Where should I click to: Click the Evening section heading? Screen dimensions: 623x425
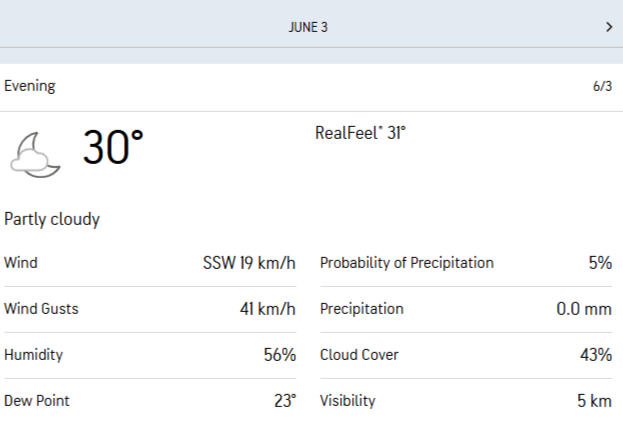30,86
